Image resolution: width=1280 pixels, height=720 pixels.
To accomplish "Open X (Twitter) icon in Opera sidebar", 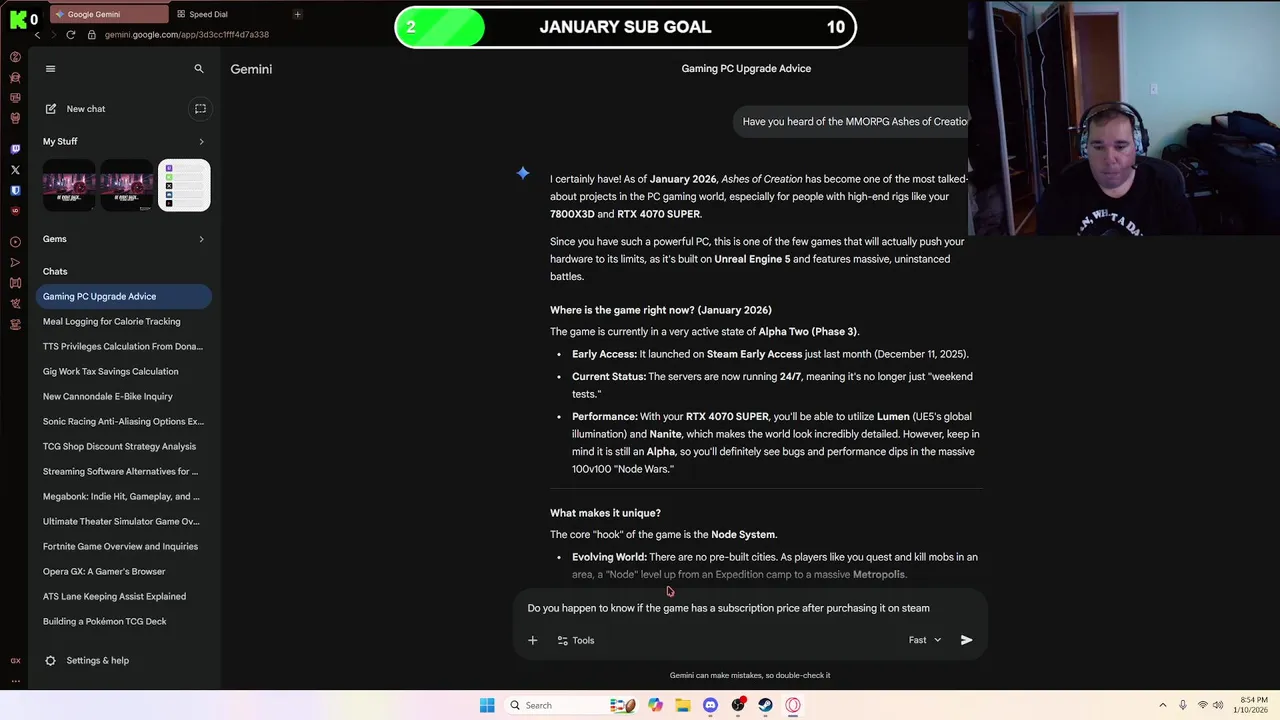I will coord(15,170).
